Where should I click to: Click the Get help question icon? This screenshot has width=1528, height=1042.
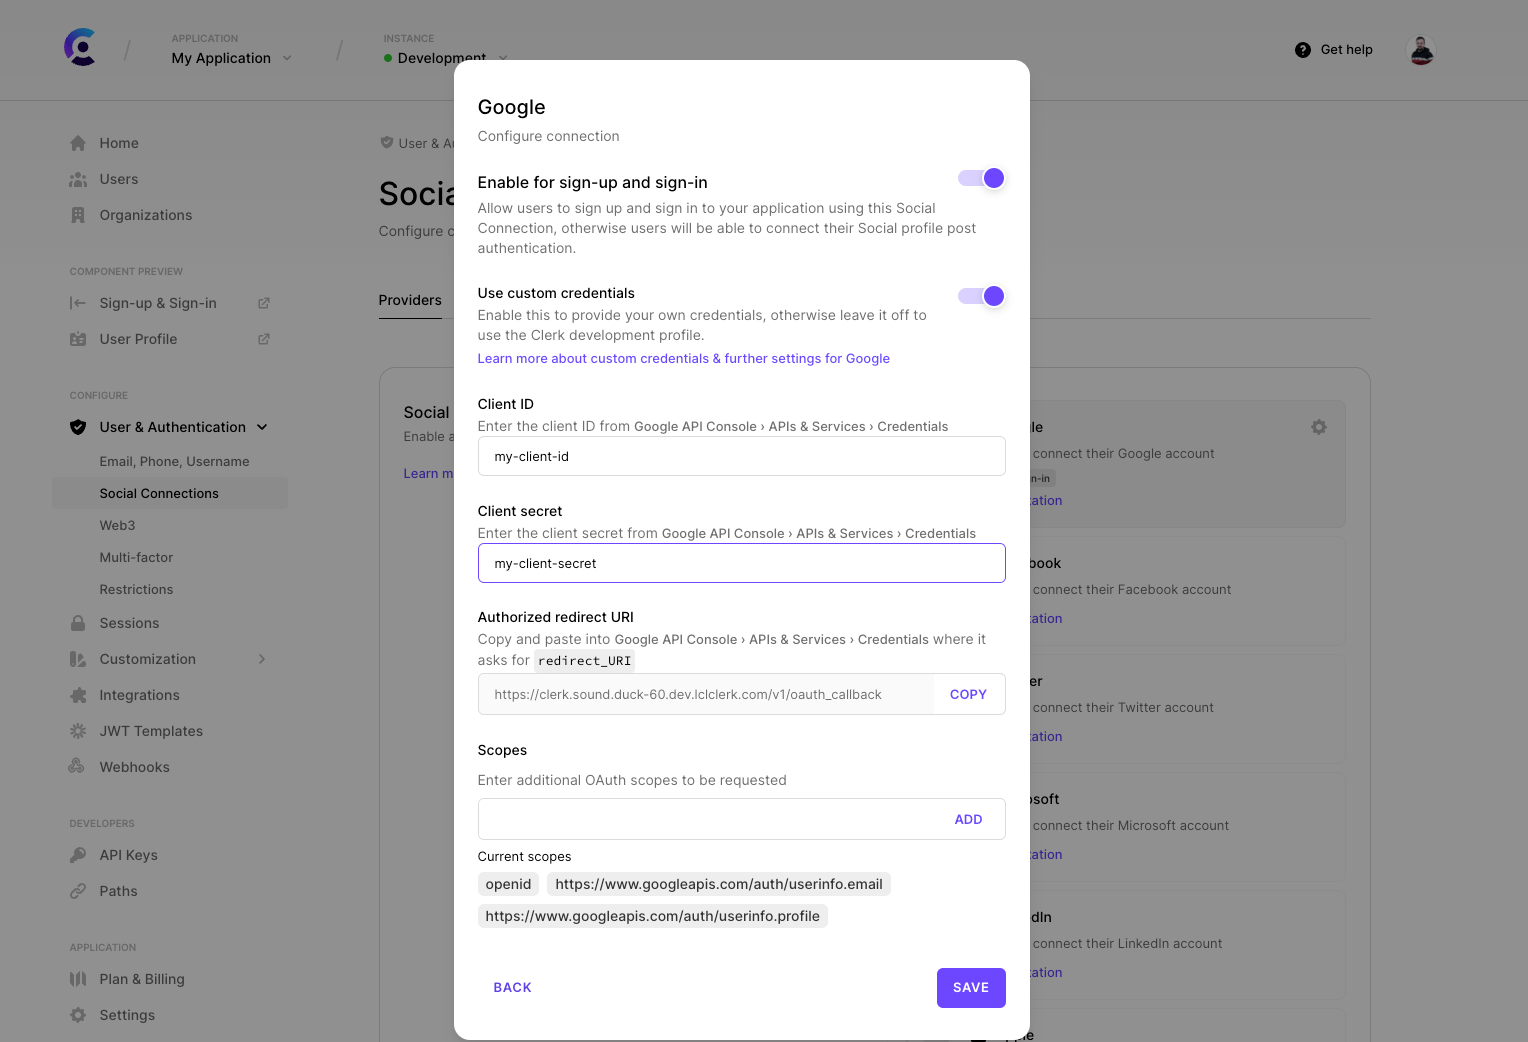[1303, 50]
